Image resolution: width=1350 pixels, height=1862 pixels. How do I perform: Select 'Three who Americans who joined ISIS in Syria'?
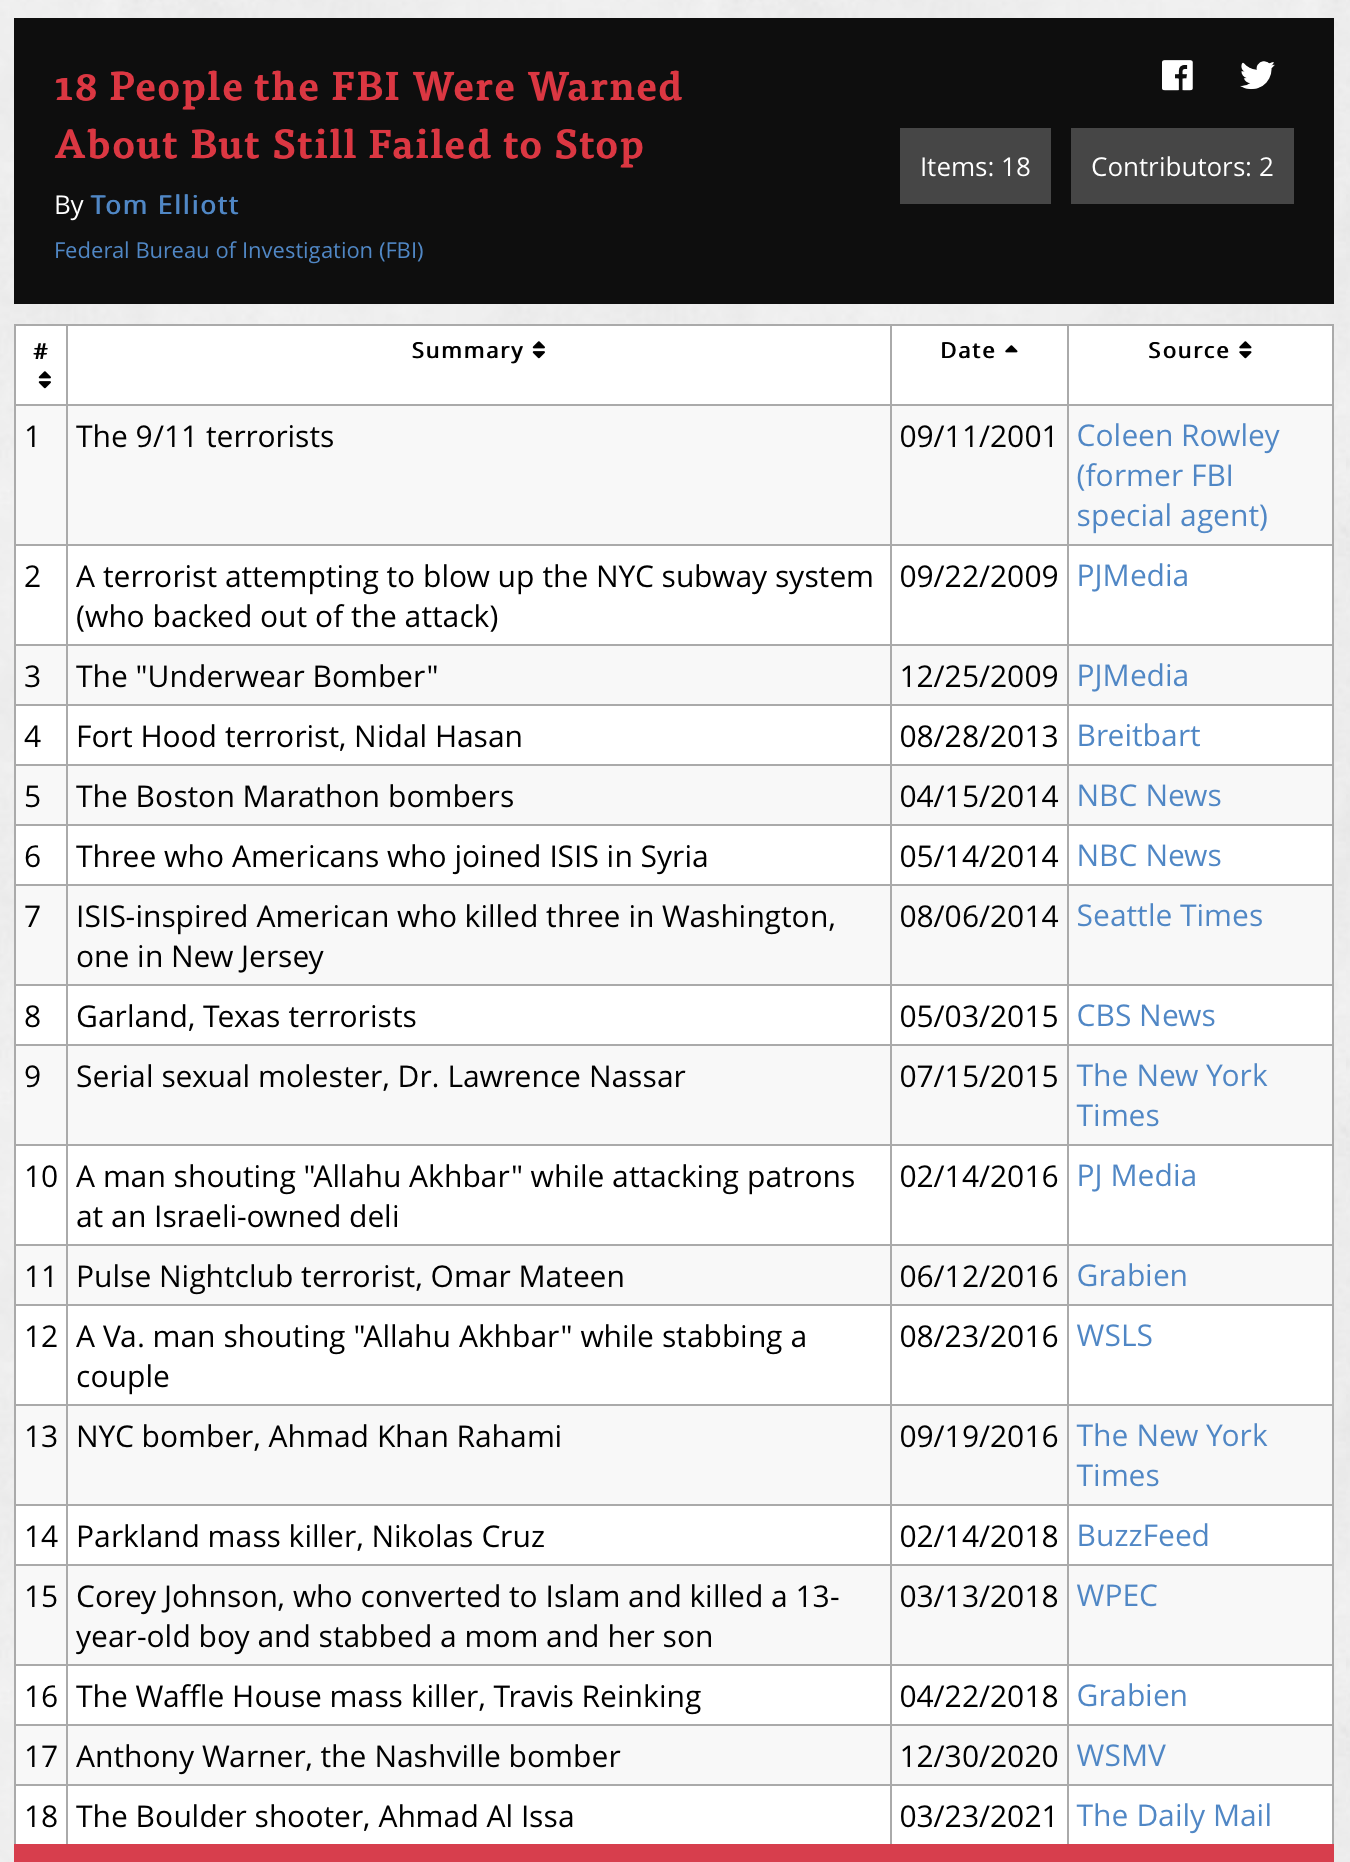pyautogui.click(x=392, y=857)
